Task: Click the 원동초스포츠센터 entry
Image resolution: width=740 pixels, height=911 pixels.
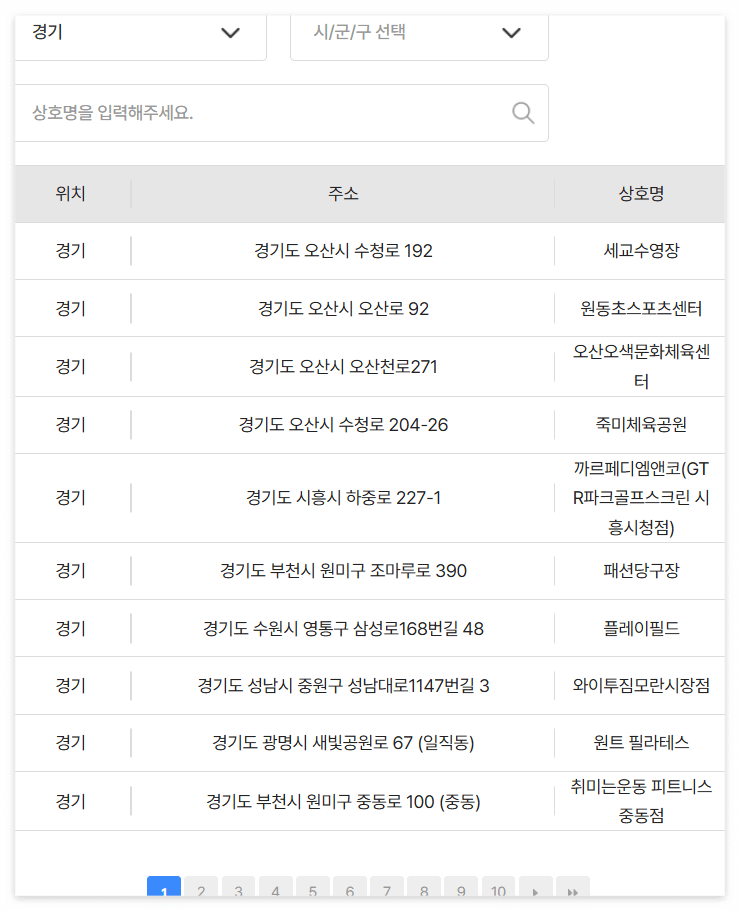Action: tap(650, 308)
